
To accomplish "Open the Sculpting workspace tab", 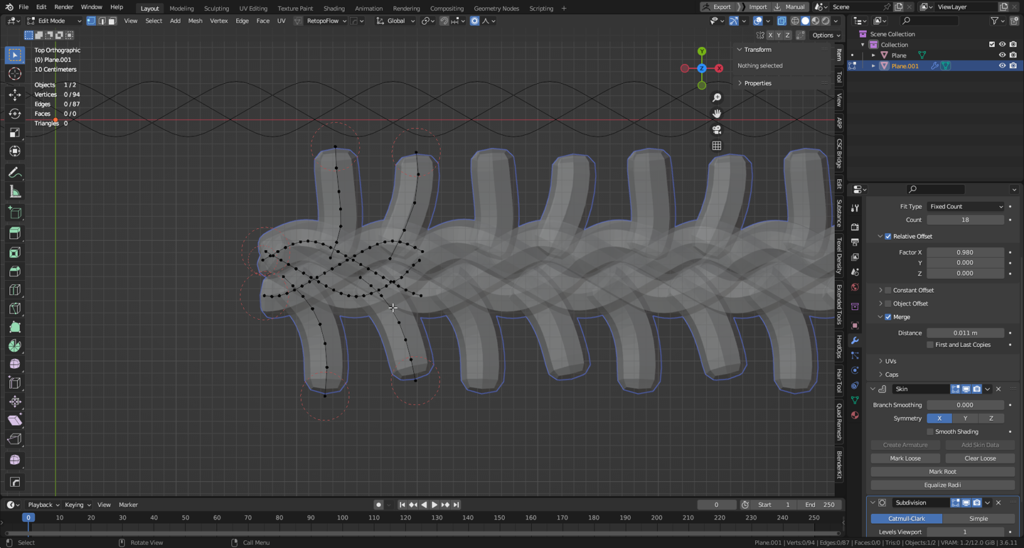I will [216, 8].
